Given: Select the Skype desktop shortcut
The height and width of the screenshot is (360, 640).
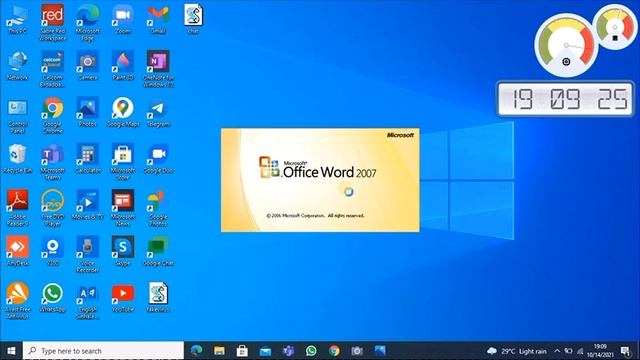Looking at the screenshot, I should [123, 251].
